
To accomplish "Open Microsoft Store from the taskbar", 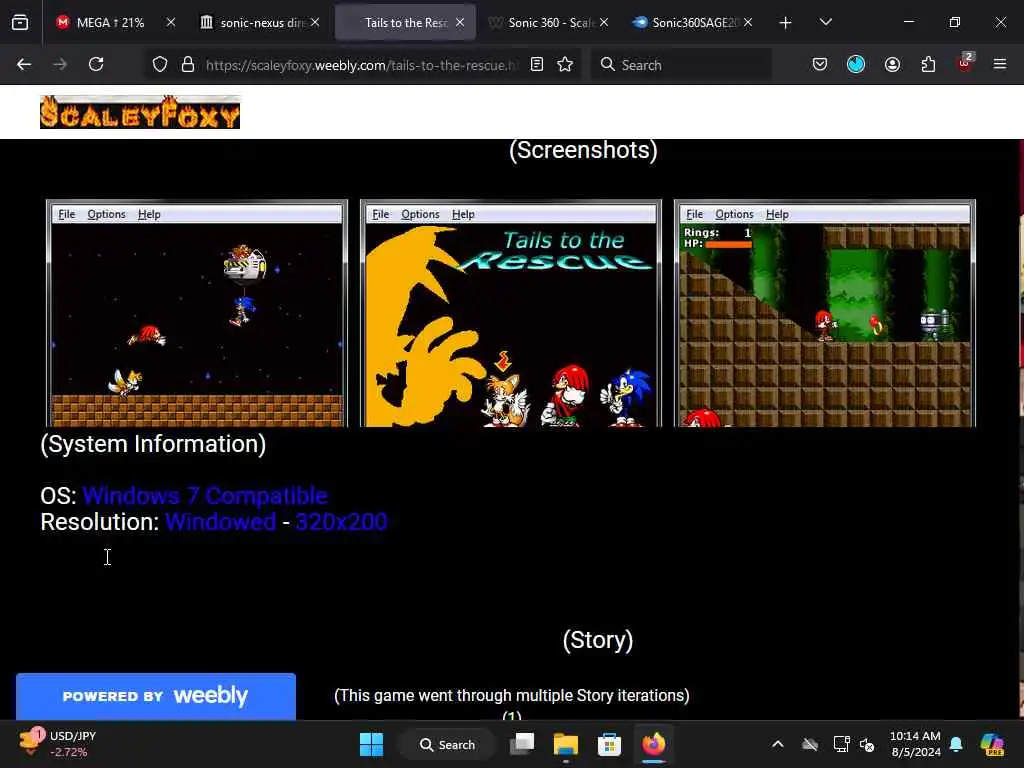I will (609, 744).
